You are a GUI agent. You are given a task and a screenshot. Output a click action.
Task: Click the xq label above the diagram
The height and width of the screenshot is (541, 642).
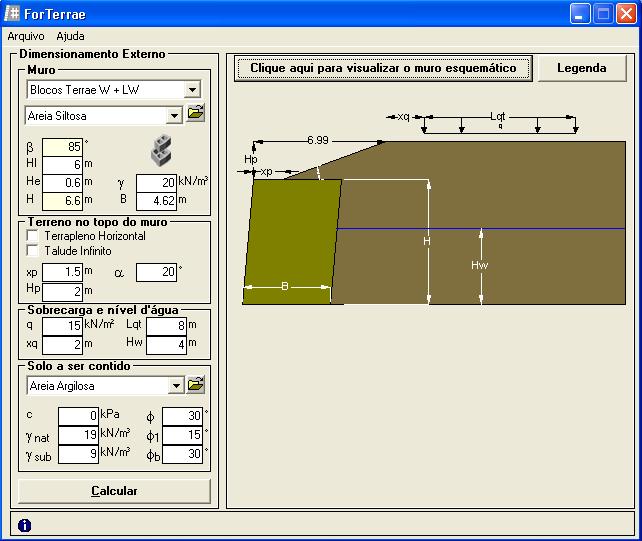point(403,116)
